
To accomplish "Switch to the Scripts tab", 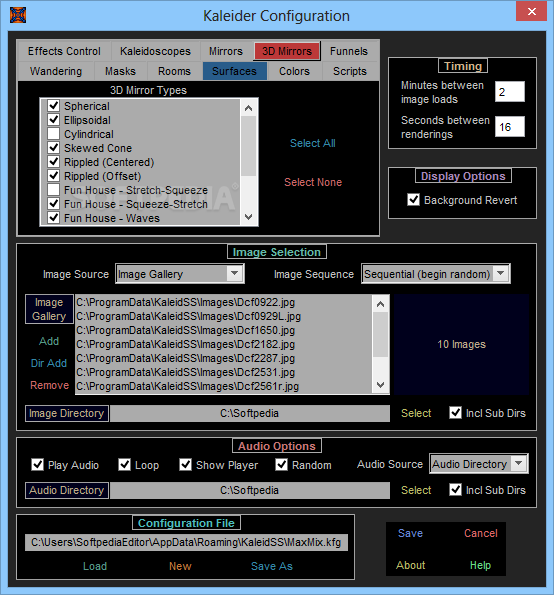I will (x=350, y=71).
